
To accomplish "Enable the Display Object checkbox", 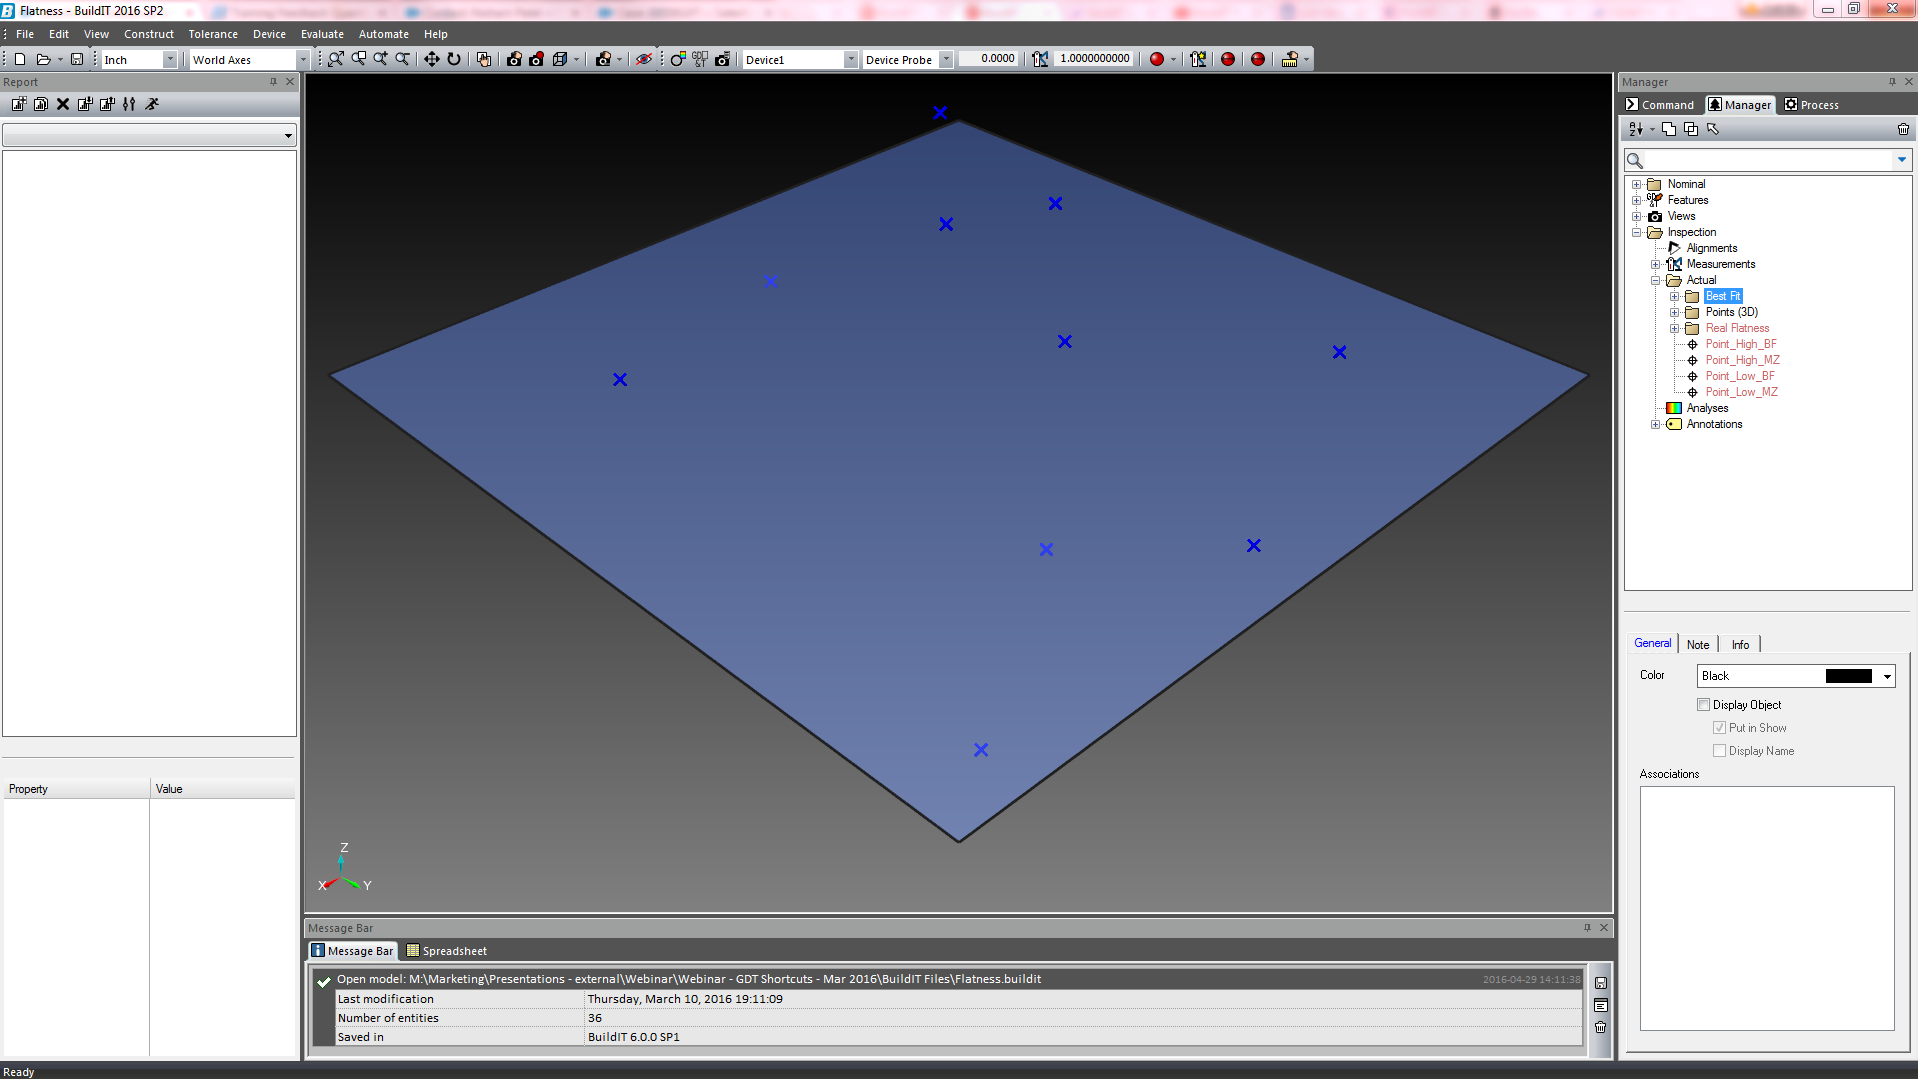I will tap(1704, 705).
